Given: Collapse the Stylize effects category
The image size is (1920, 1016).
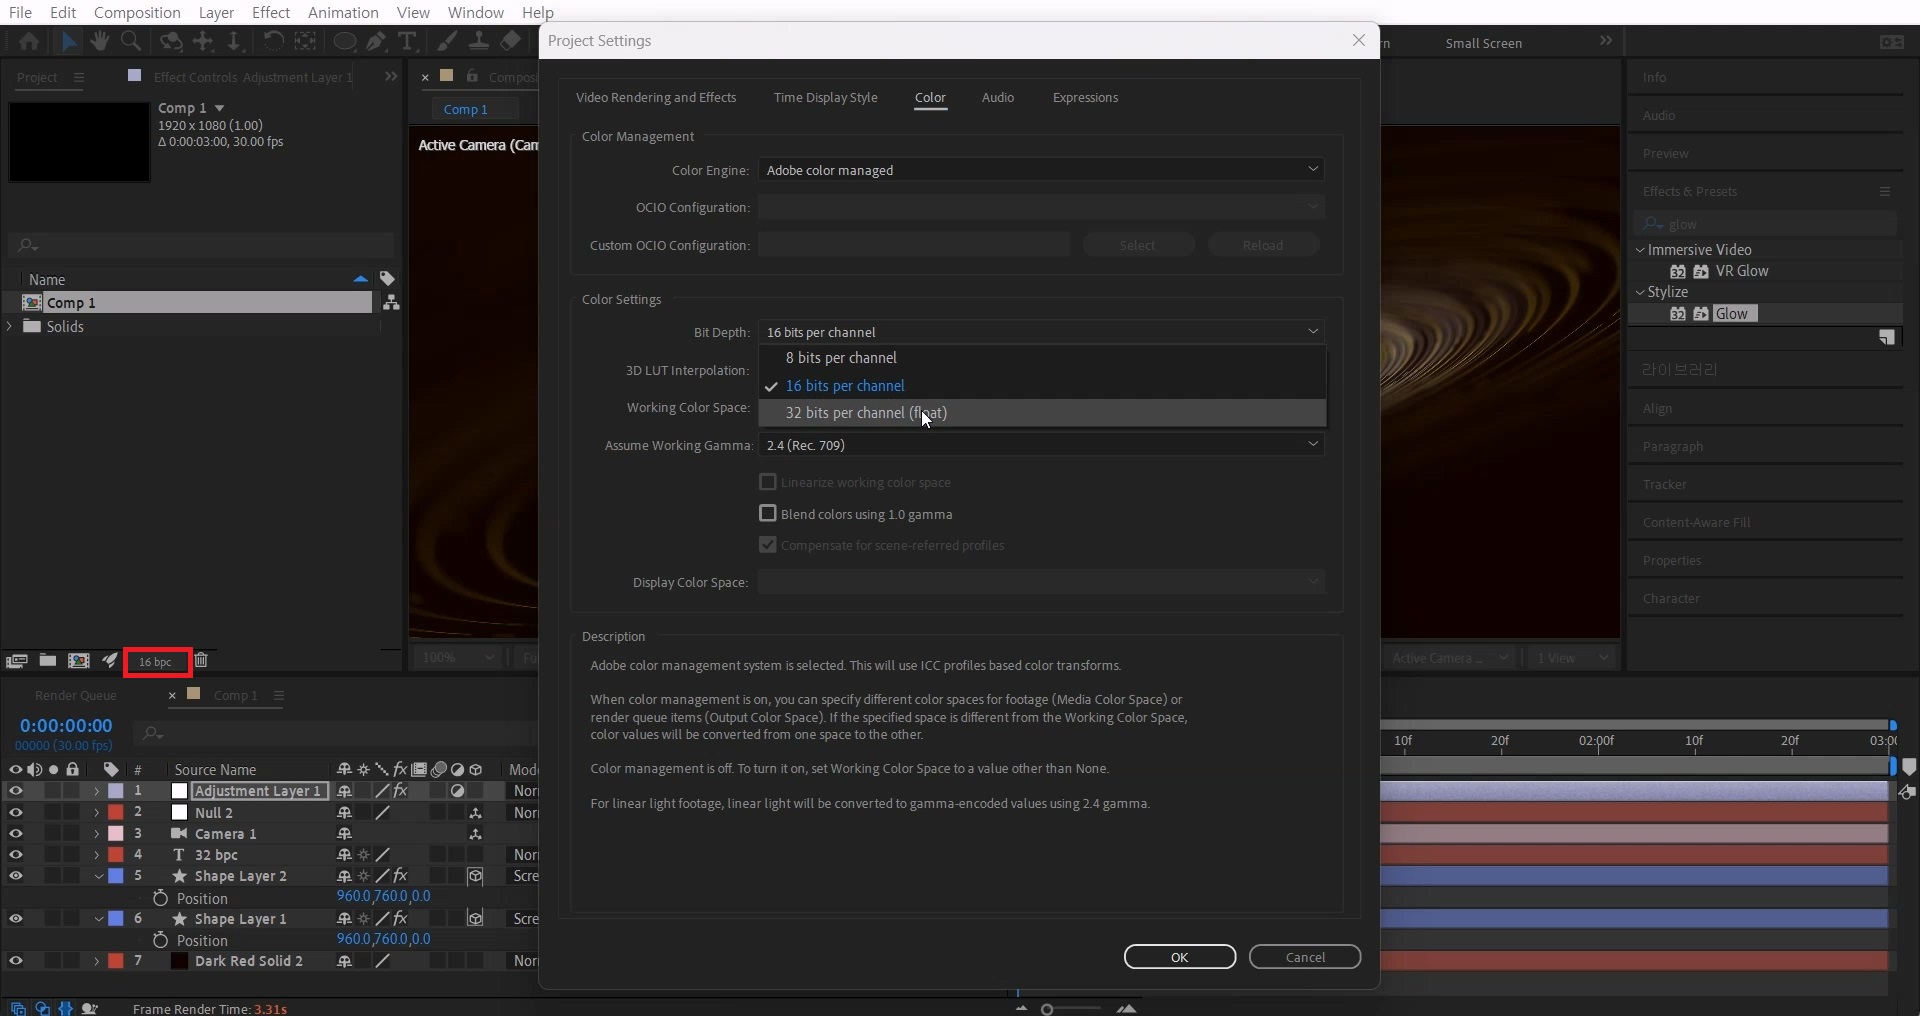Looking at the screenshot, I should (x=1640, y=292).
